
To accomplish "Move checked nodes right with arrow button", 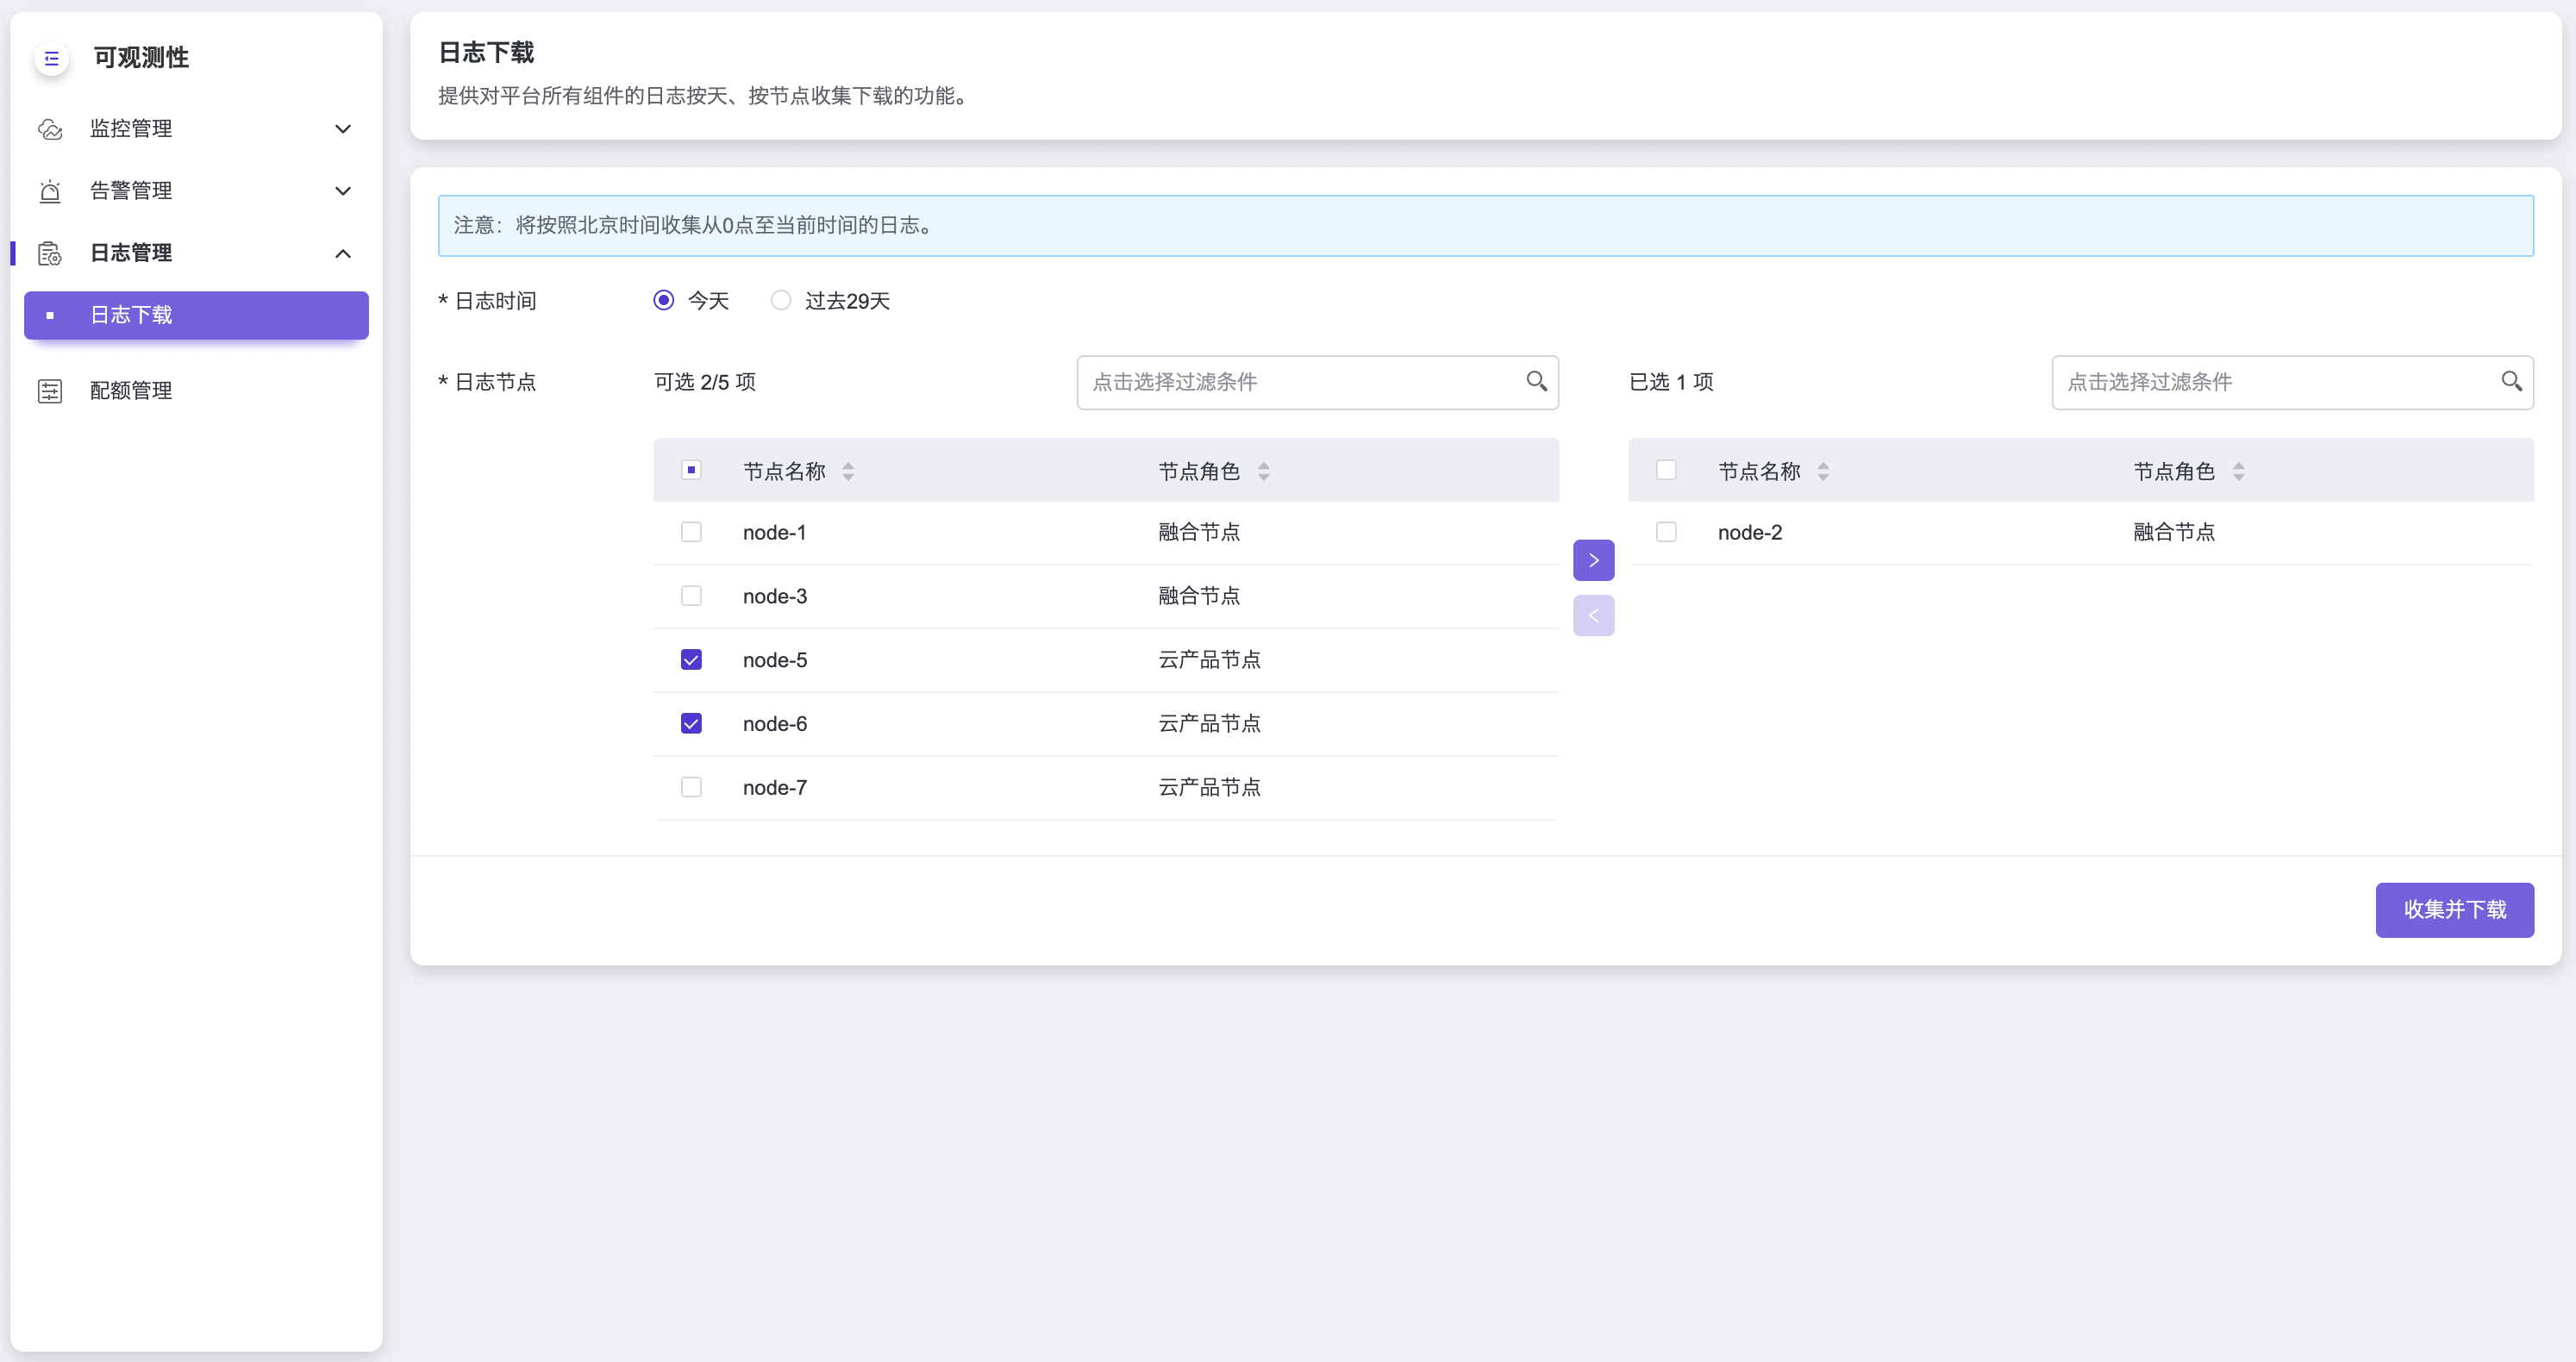I will click(x=1593, y=560).
